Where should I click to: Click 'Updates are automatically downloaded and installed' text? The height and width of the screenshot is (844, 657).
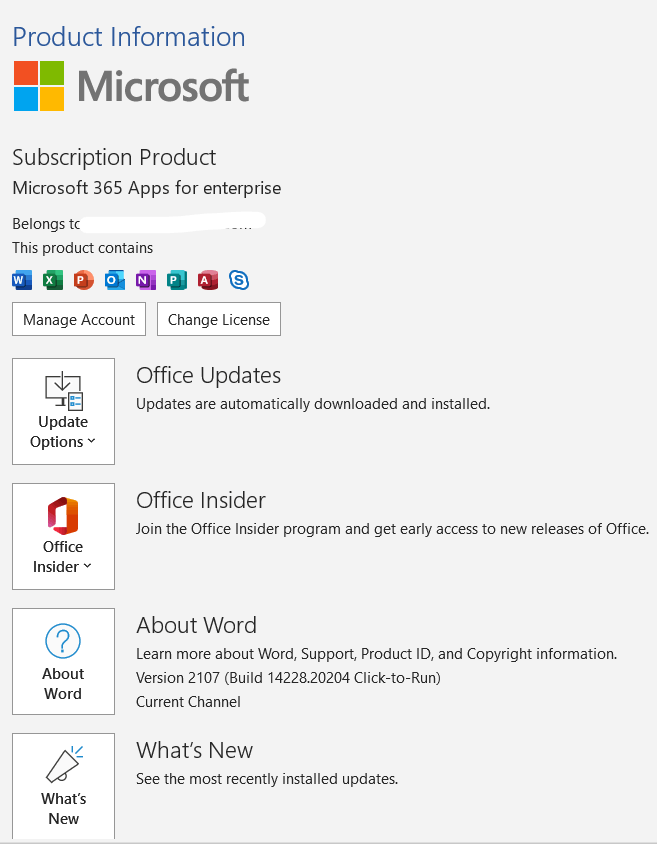313,404
